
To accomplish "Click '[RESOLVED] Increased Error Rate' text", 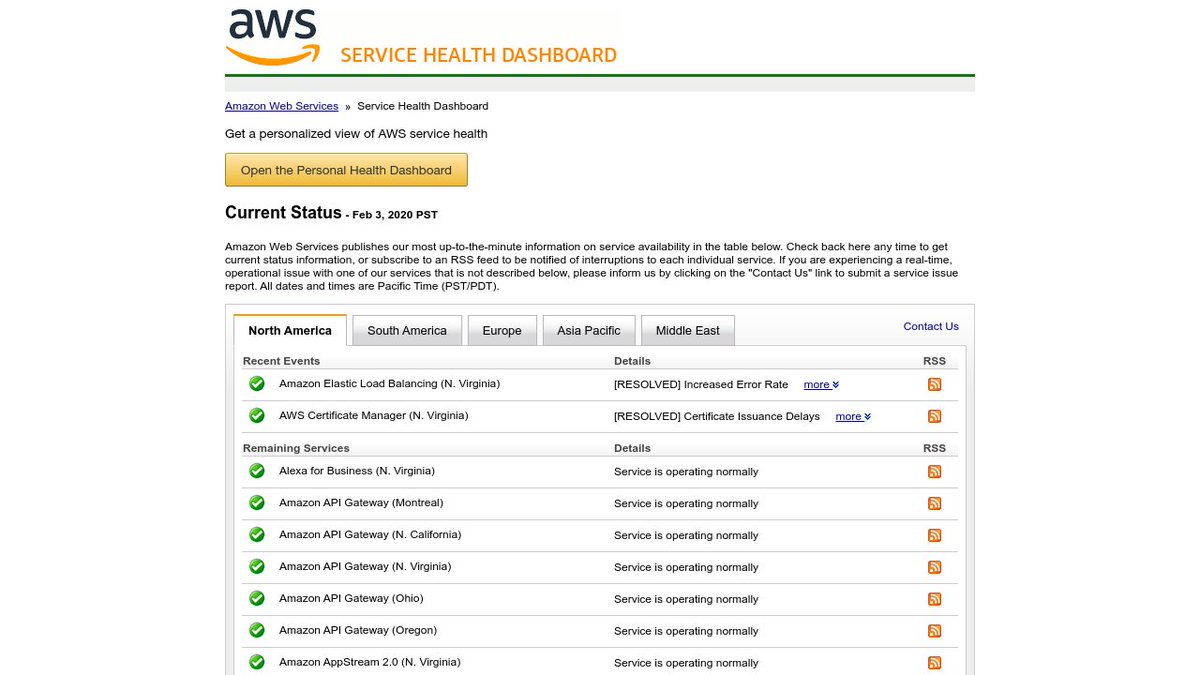I will 701,385.
